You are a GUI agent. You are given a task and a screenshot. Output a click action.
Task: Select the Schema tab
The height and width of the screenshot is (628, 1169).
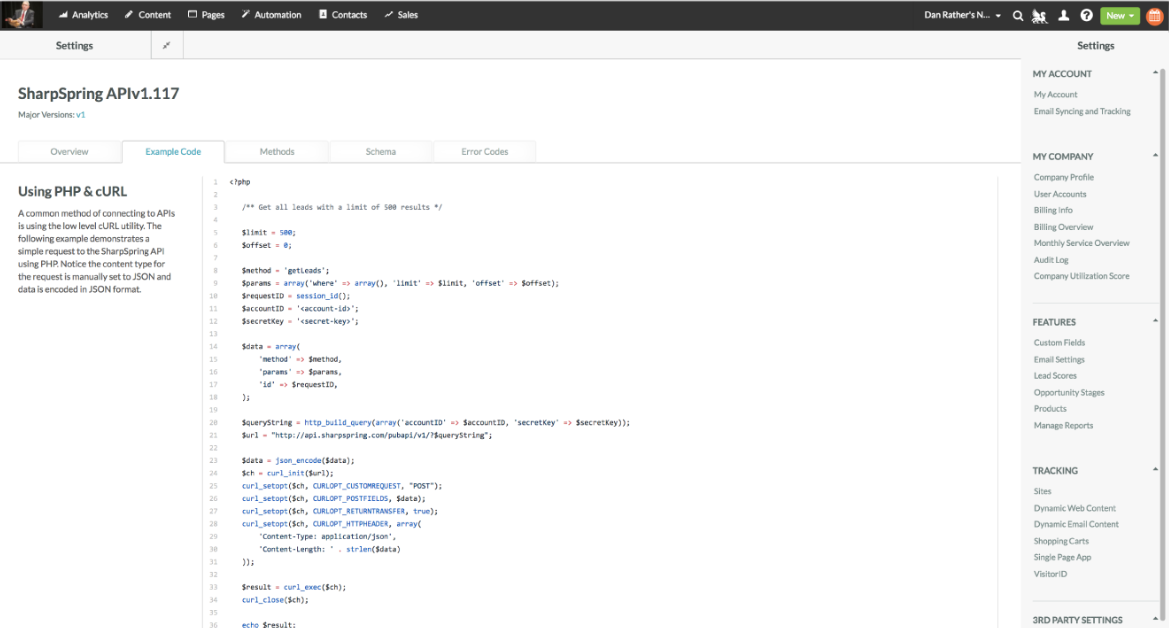[x=380, y=152]
